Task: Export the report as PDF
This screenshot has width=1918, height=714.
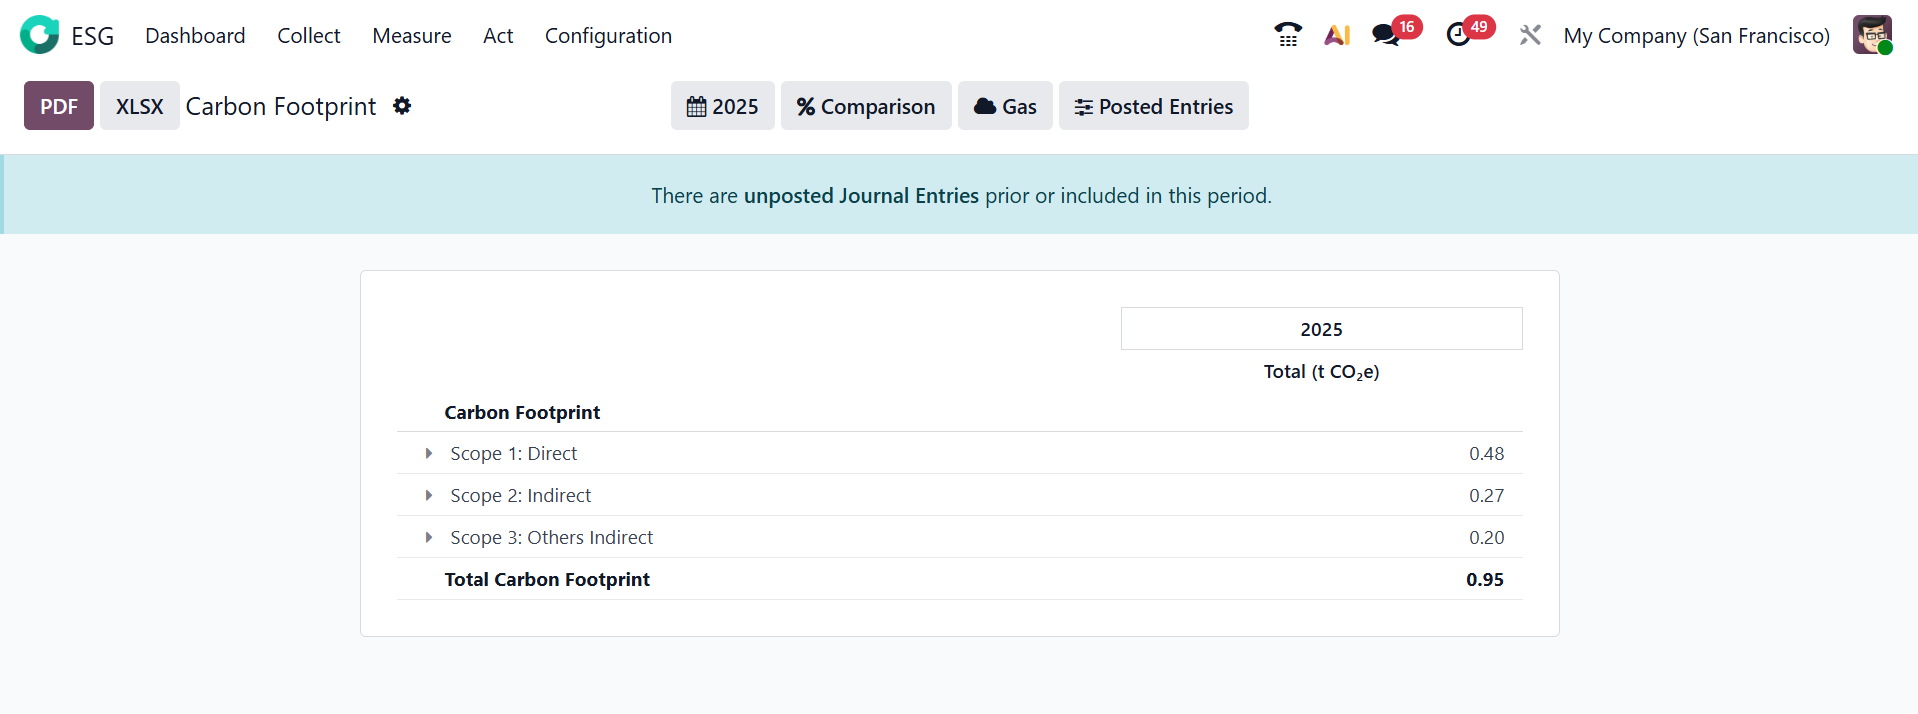Action: 59,106
